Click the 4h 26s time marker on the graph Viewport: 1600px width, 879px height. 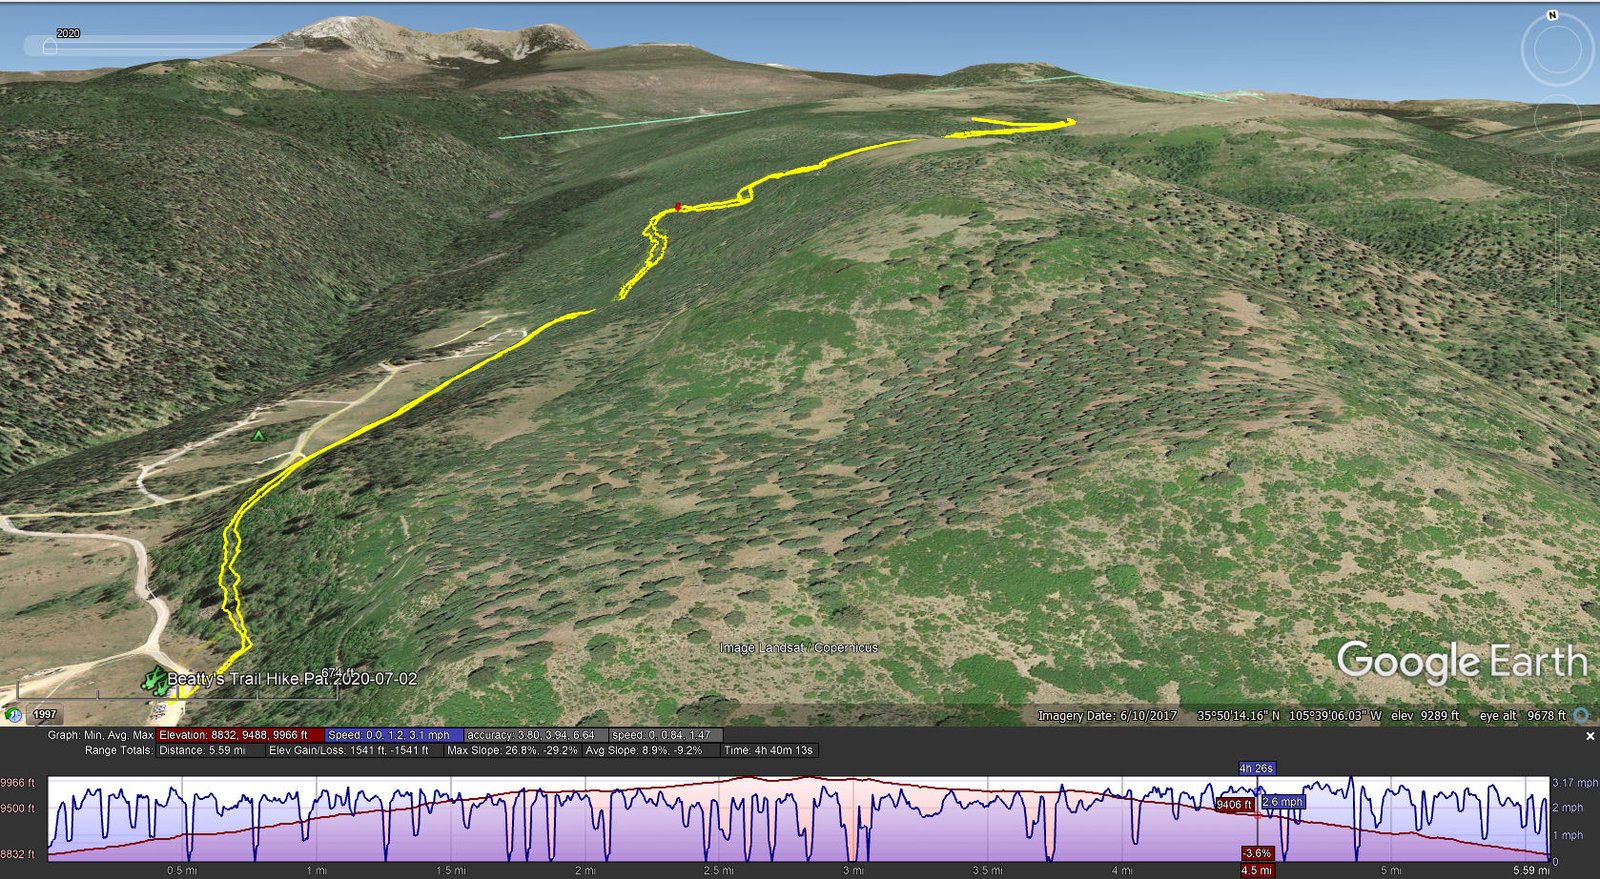1257,768
